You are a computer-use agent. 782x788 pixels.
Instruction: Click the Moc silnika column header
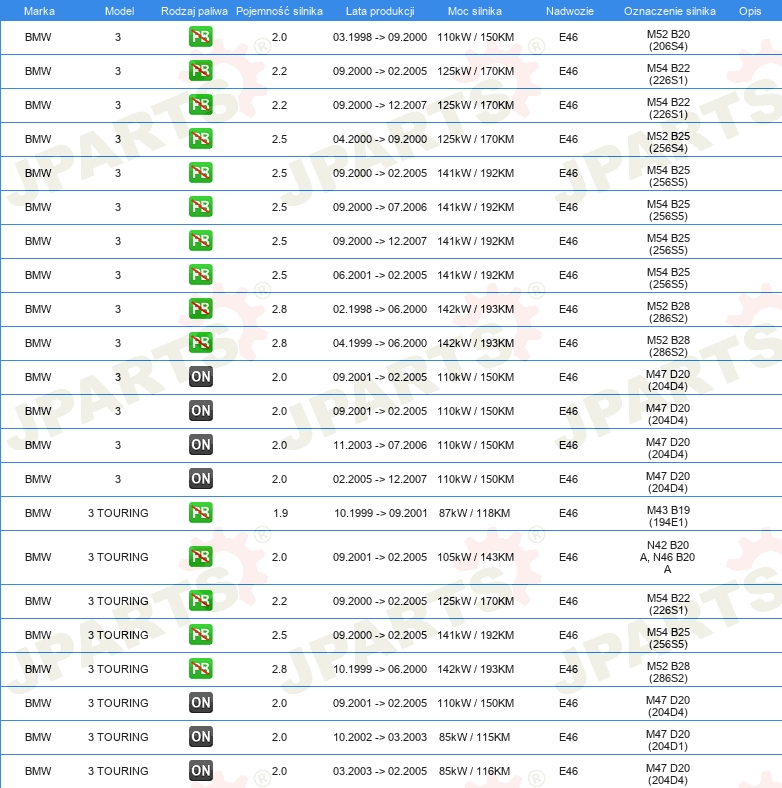tap(474, 11)
